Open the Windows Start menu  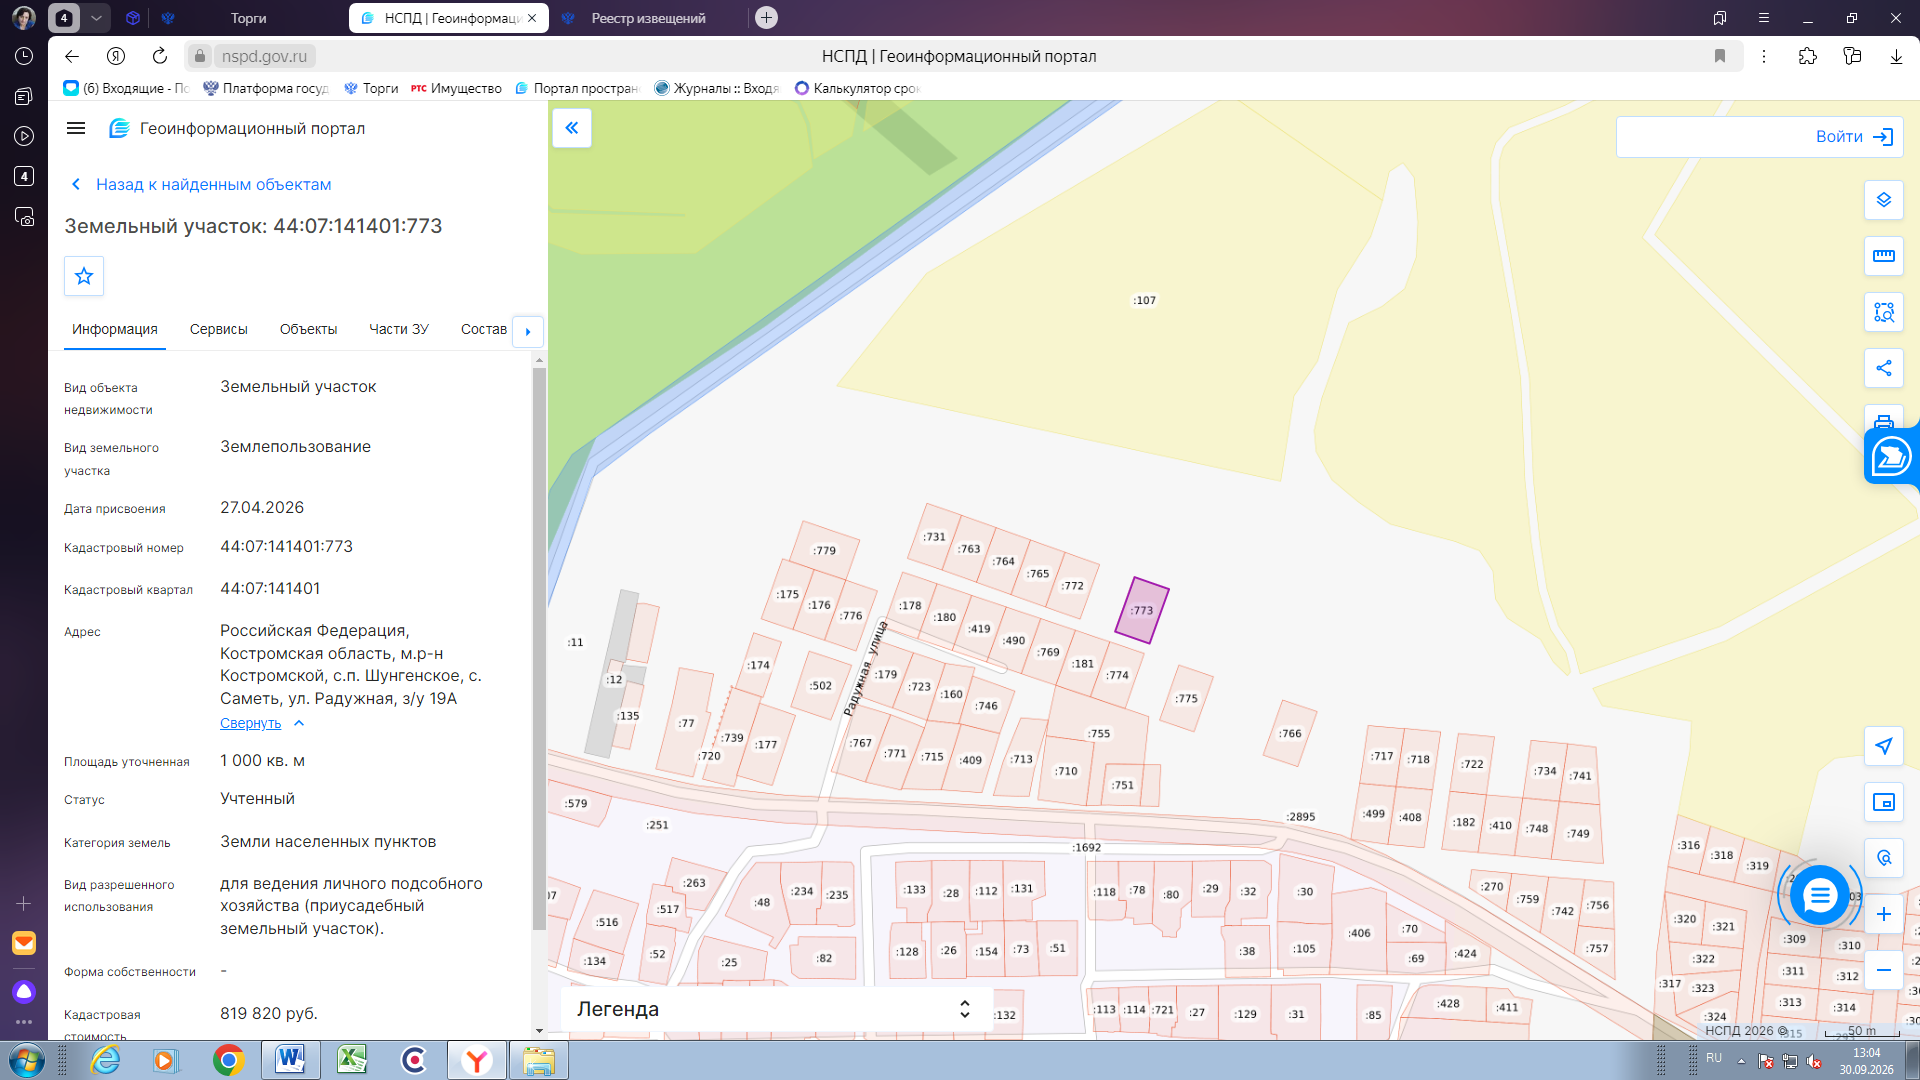(x=26, y=1060)
